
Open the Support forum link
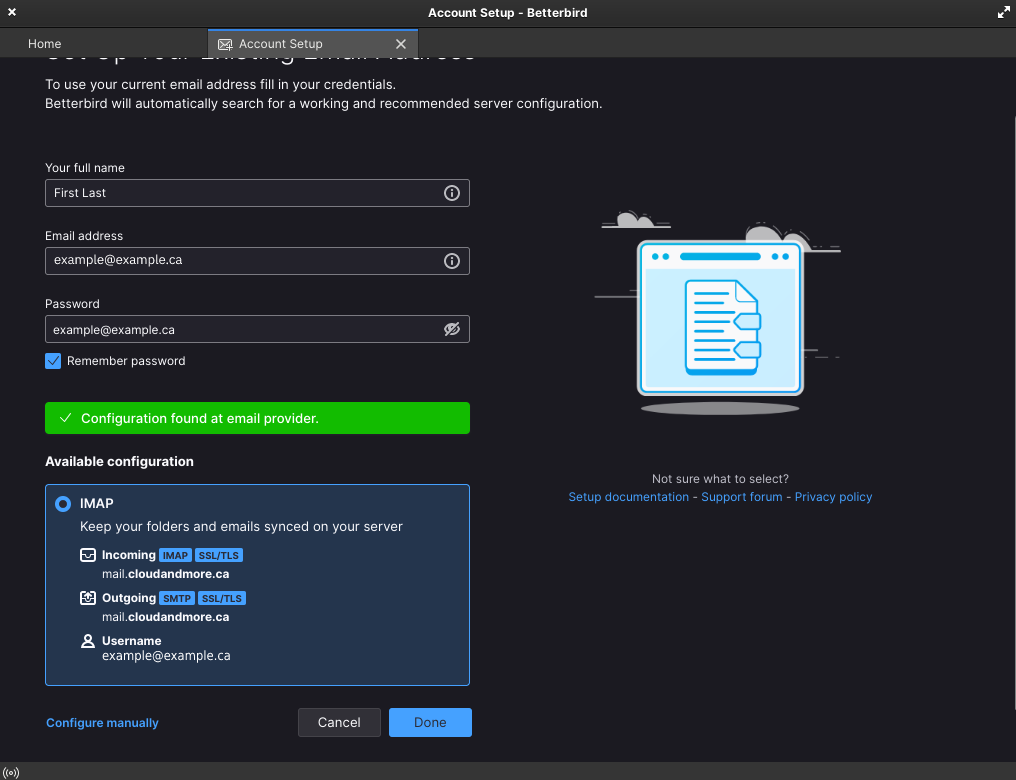pos(742,497)
